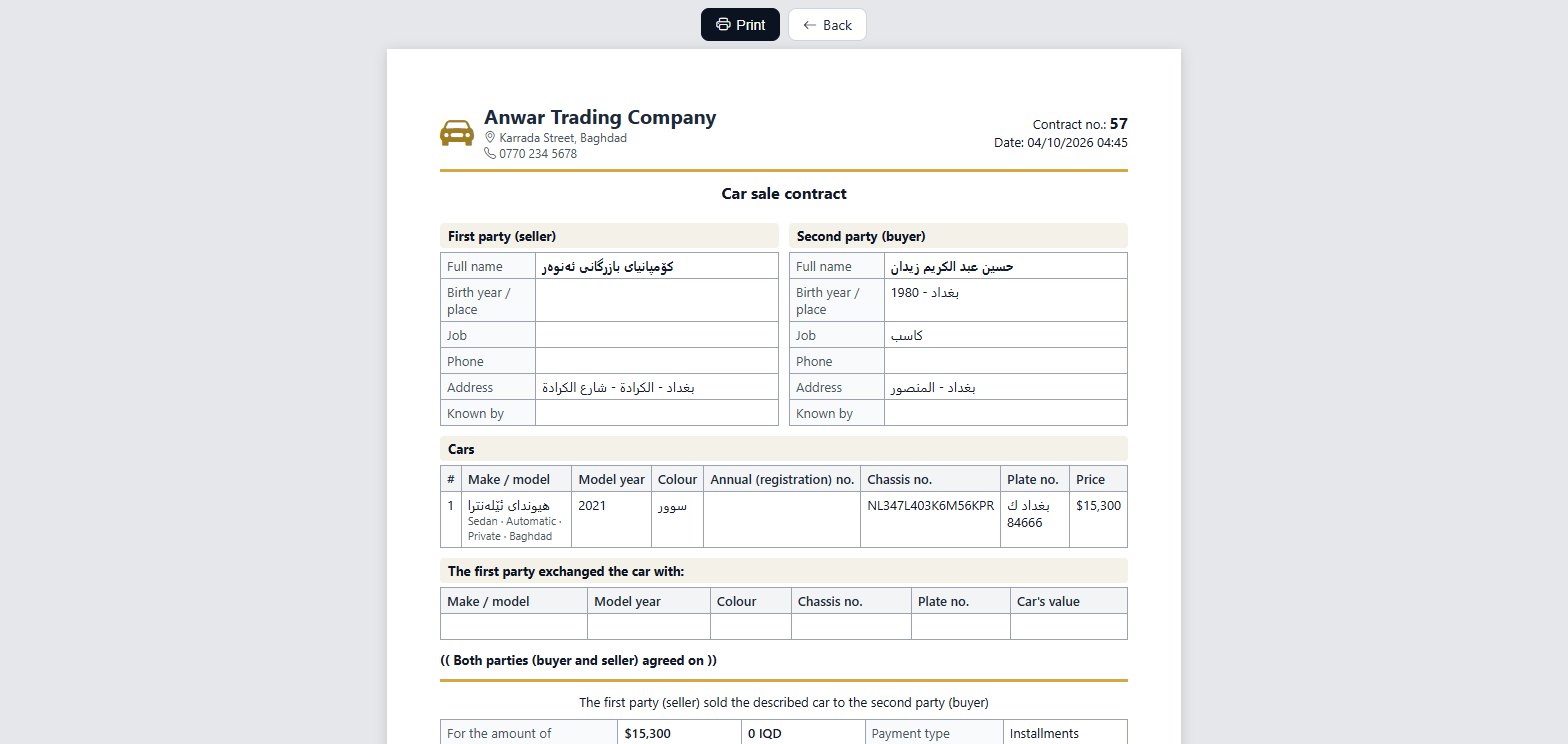Click the Cars section header
The image size is (1568, 744).
[x=784, y=449]
